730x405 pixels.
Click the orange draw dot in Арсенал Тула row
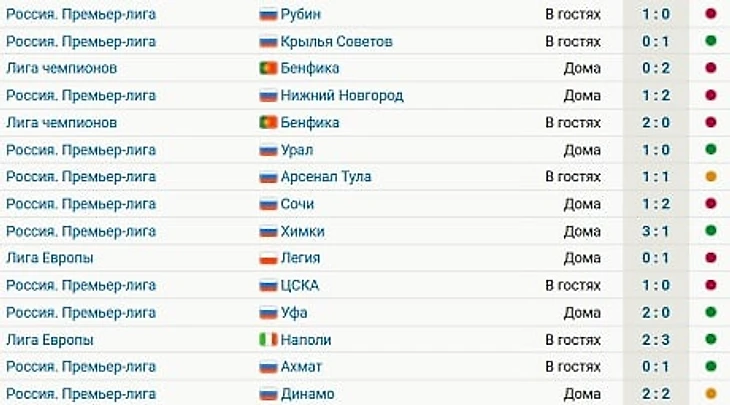710,176
